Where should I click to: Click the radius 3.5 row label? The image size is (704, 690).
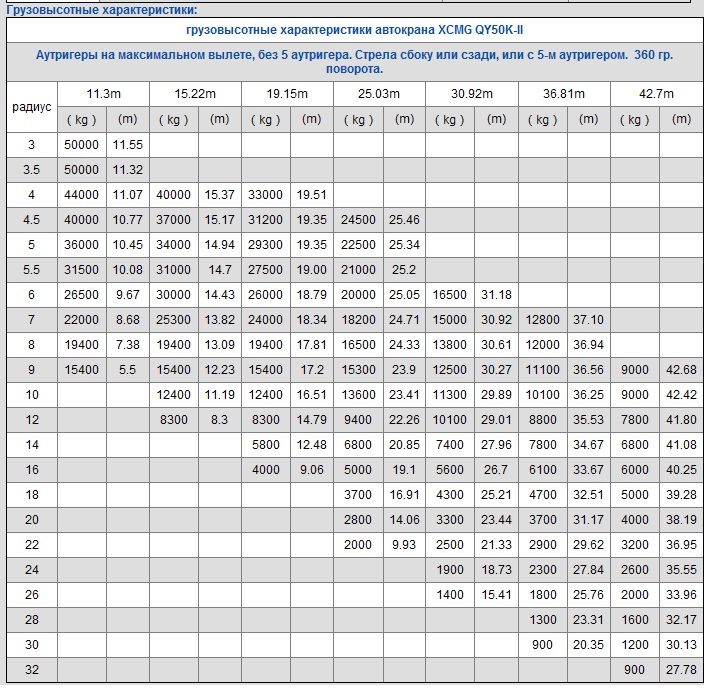(x=31, y=170)
